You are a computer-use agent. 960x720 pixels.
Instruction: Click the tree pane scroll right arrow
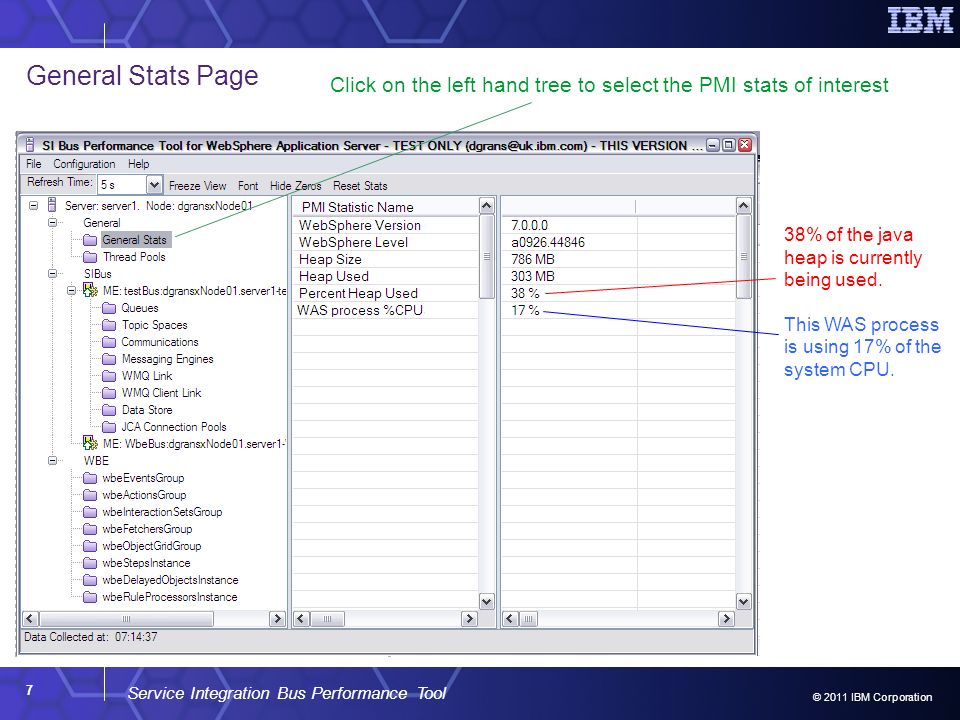pos(277,619)
